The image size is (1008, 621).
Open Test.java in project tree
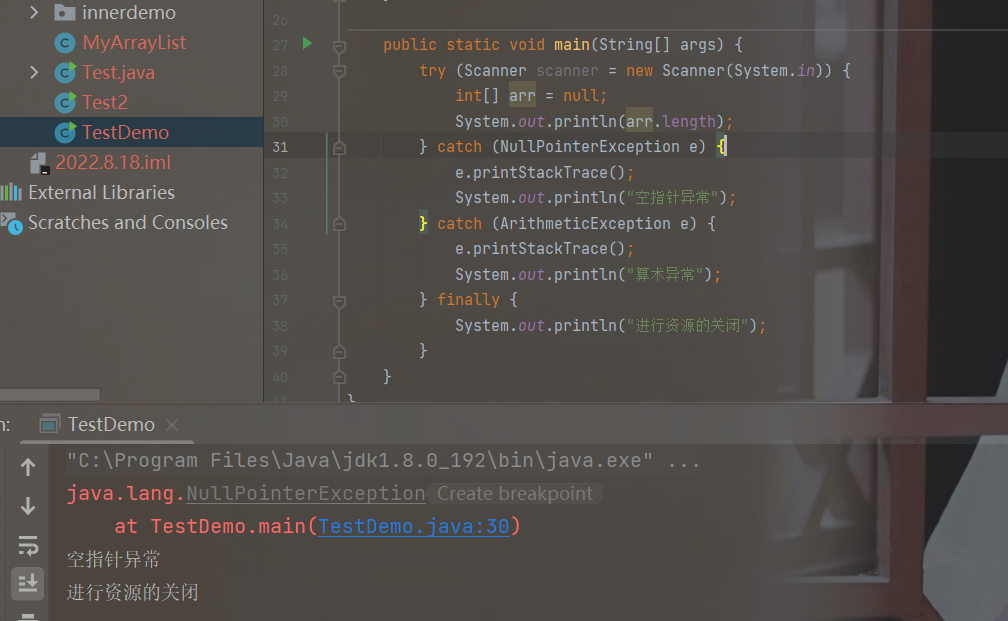(118, 72)
